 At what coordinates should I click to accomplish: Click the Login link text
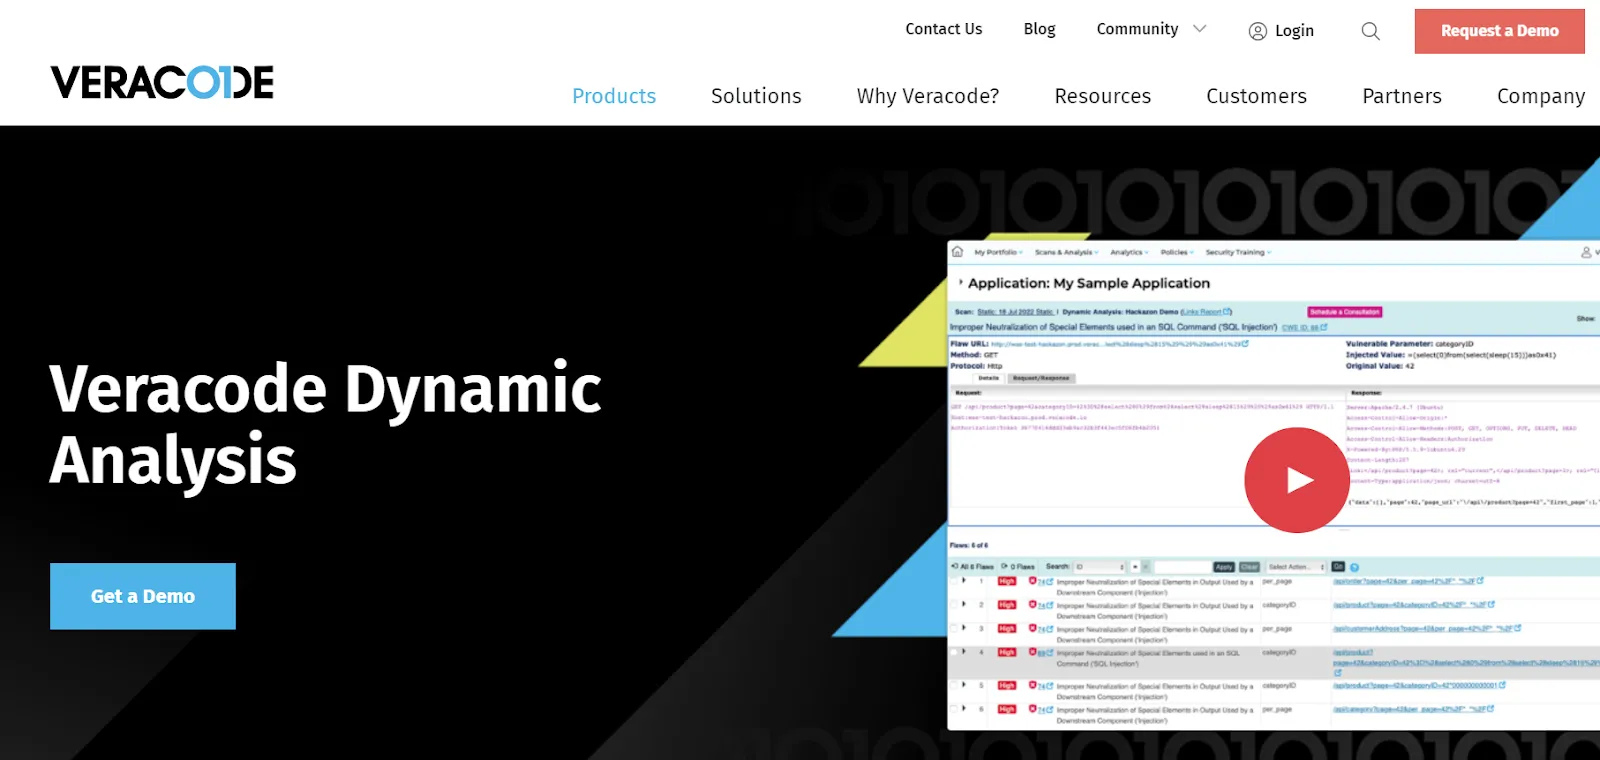[1294, 31]
